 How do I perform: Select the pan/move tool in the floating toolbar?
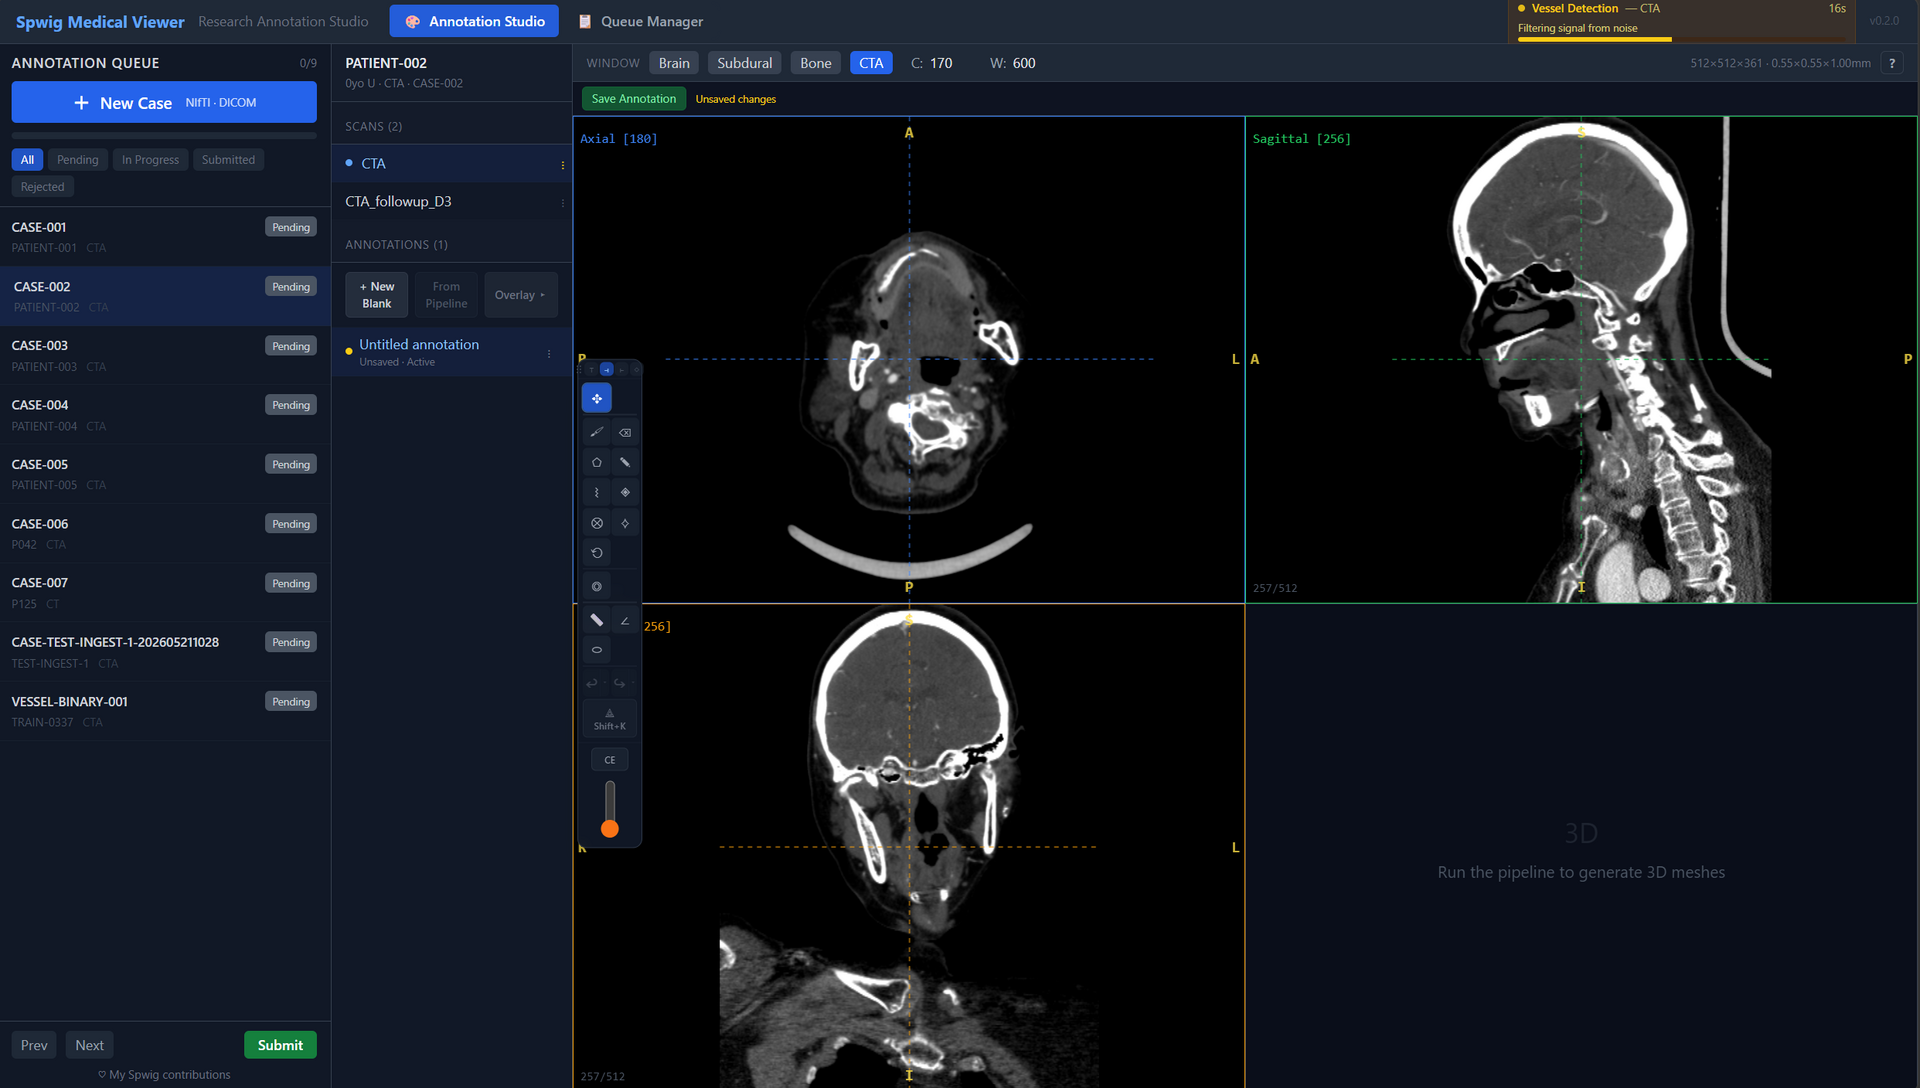click(x=597, y=398)
